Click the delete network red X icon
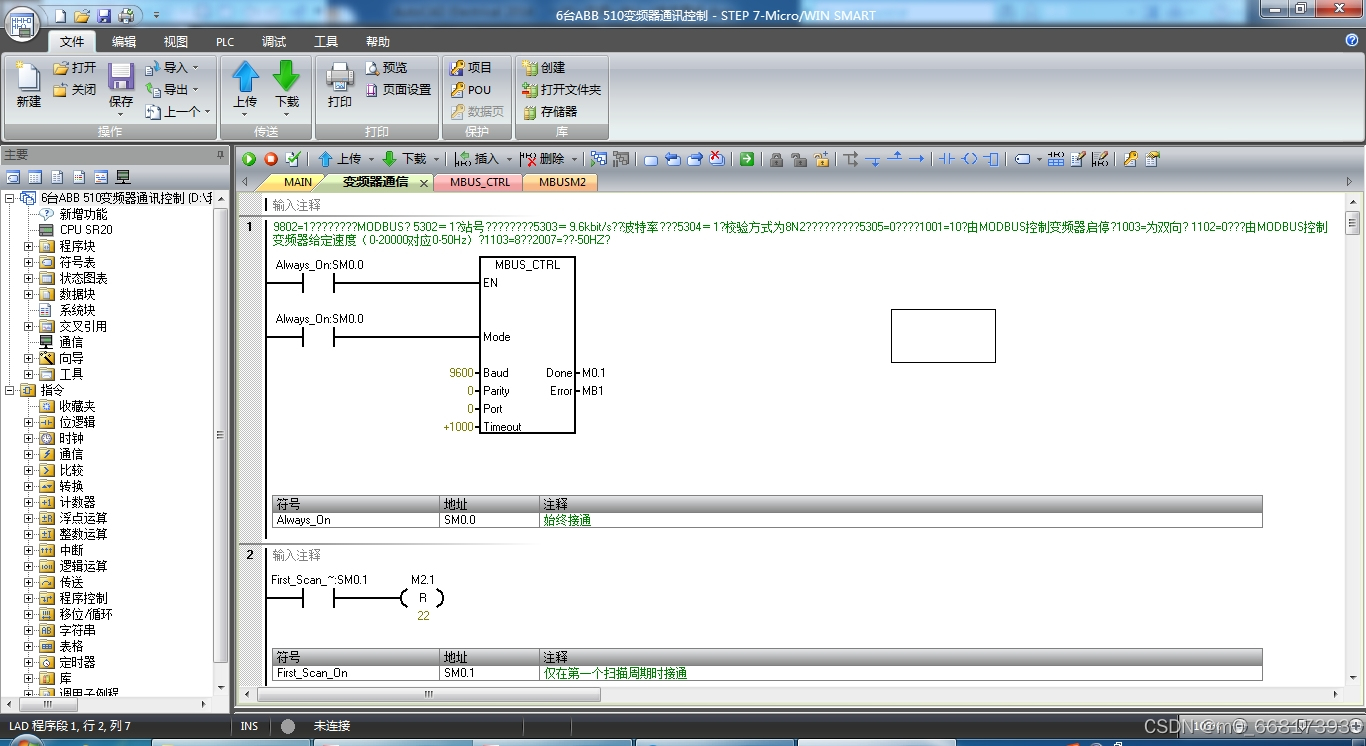1366x746 pixels. click(717, 159)
